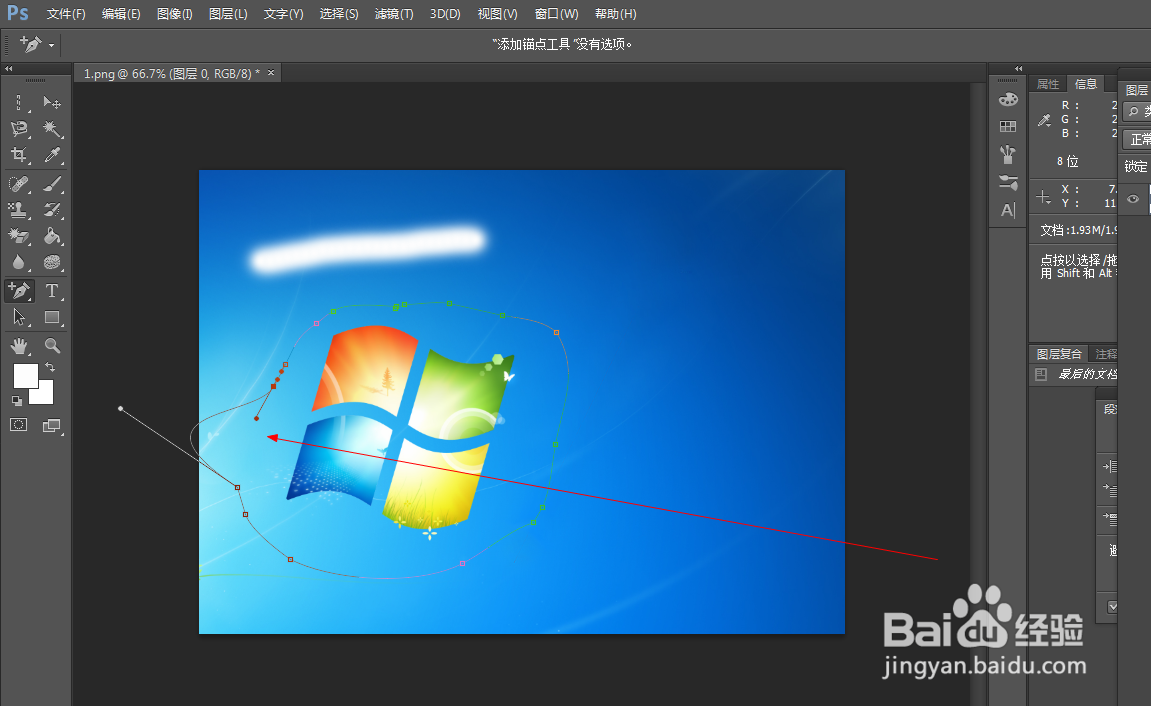This screenshot has height=706, width=1151.
Task: Select the Crop tool
Action: click(19, 155)
